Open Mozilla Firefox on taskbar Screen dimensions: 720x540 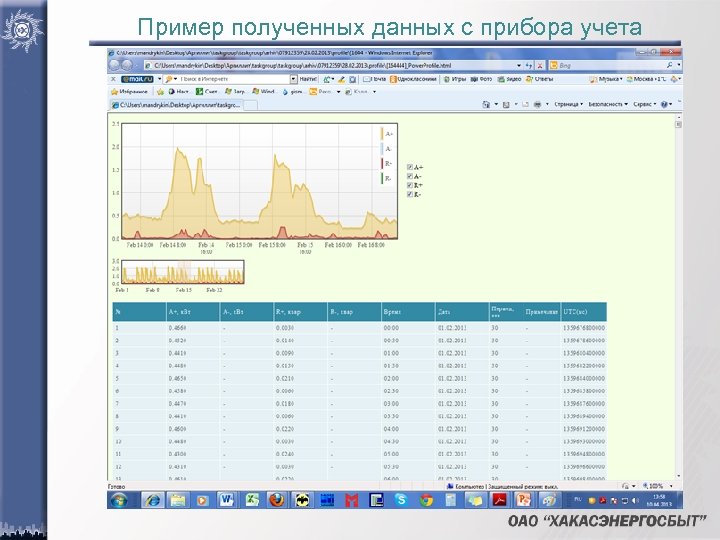[276, 500]
